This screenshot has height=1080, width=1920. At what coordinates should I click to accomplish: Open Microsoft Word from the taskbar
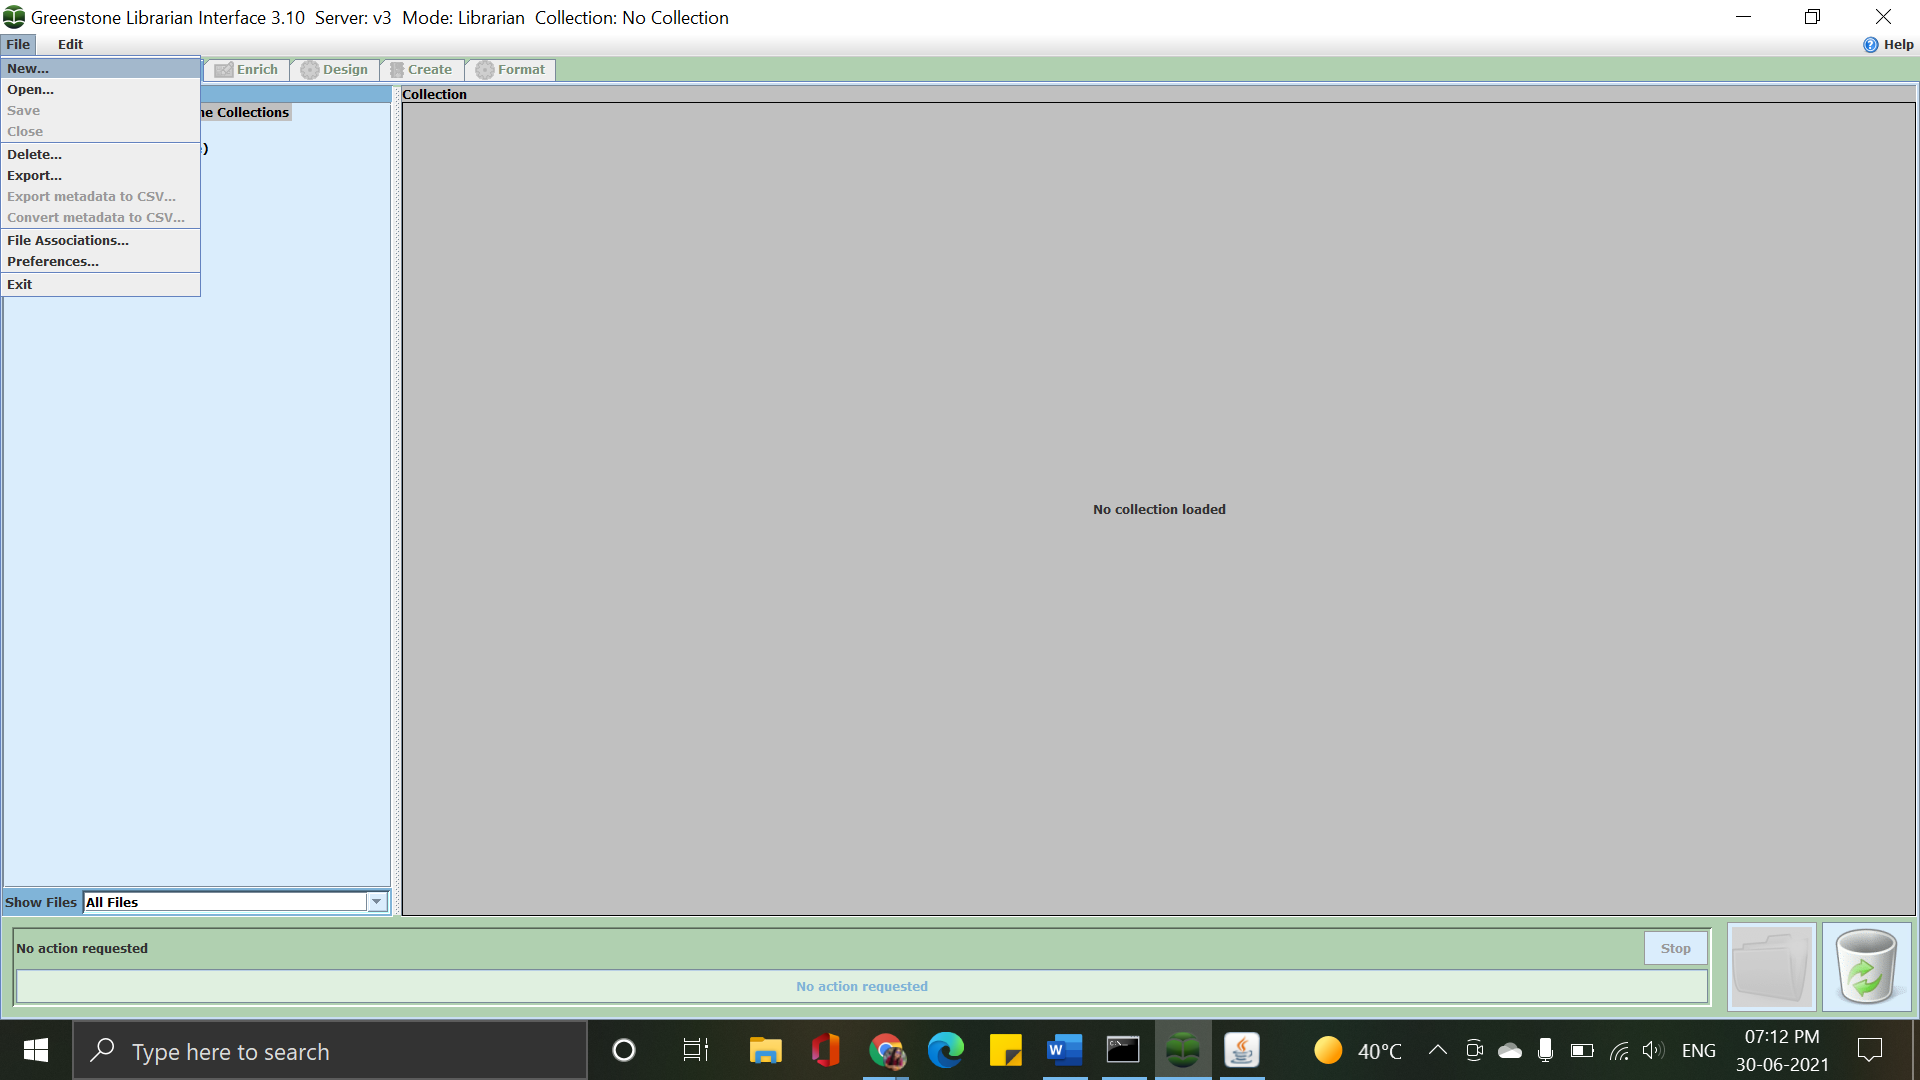tap(1064, 1050)
